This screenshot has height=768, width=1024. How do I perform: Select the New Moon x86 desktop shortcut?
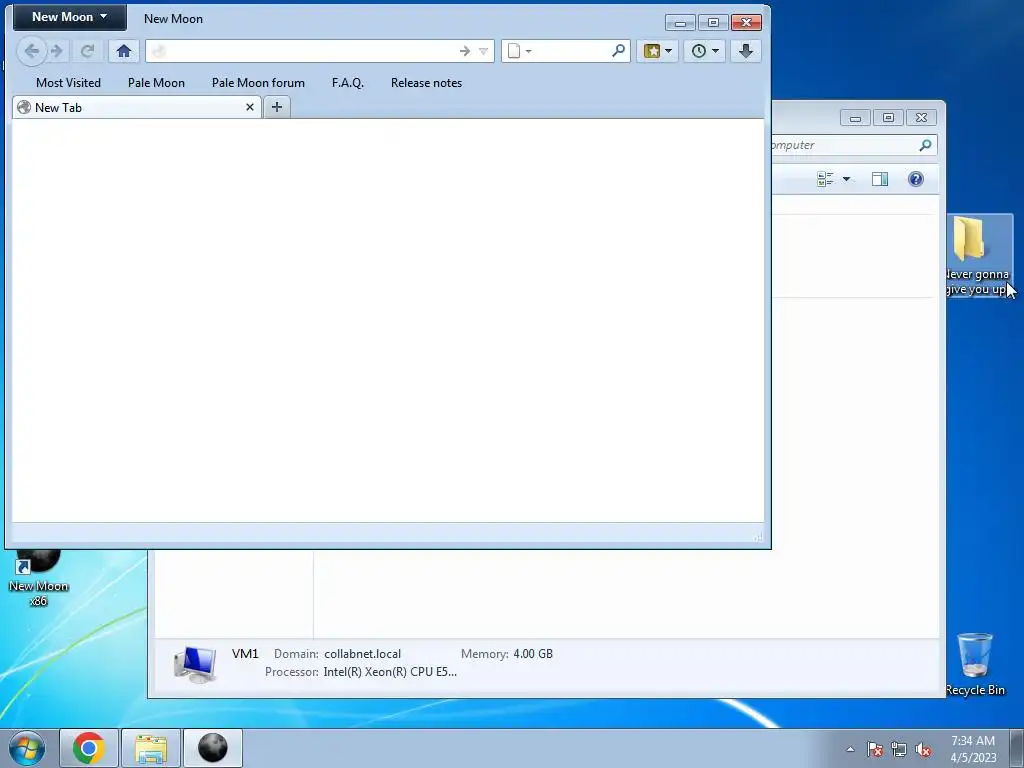coord(39,580)
